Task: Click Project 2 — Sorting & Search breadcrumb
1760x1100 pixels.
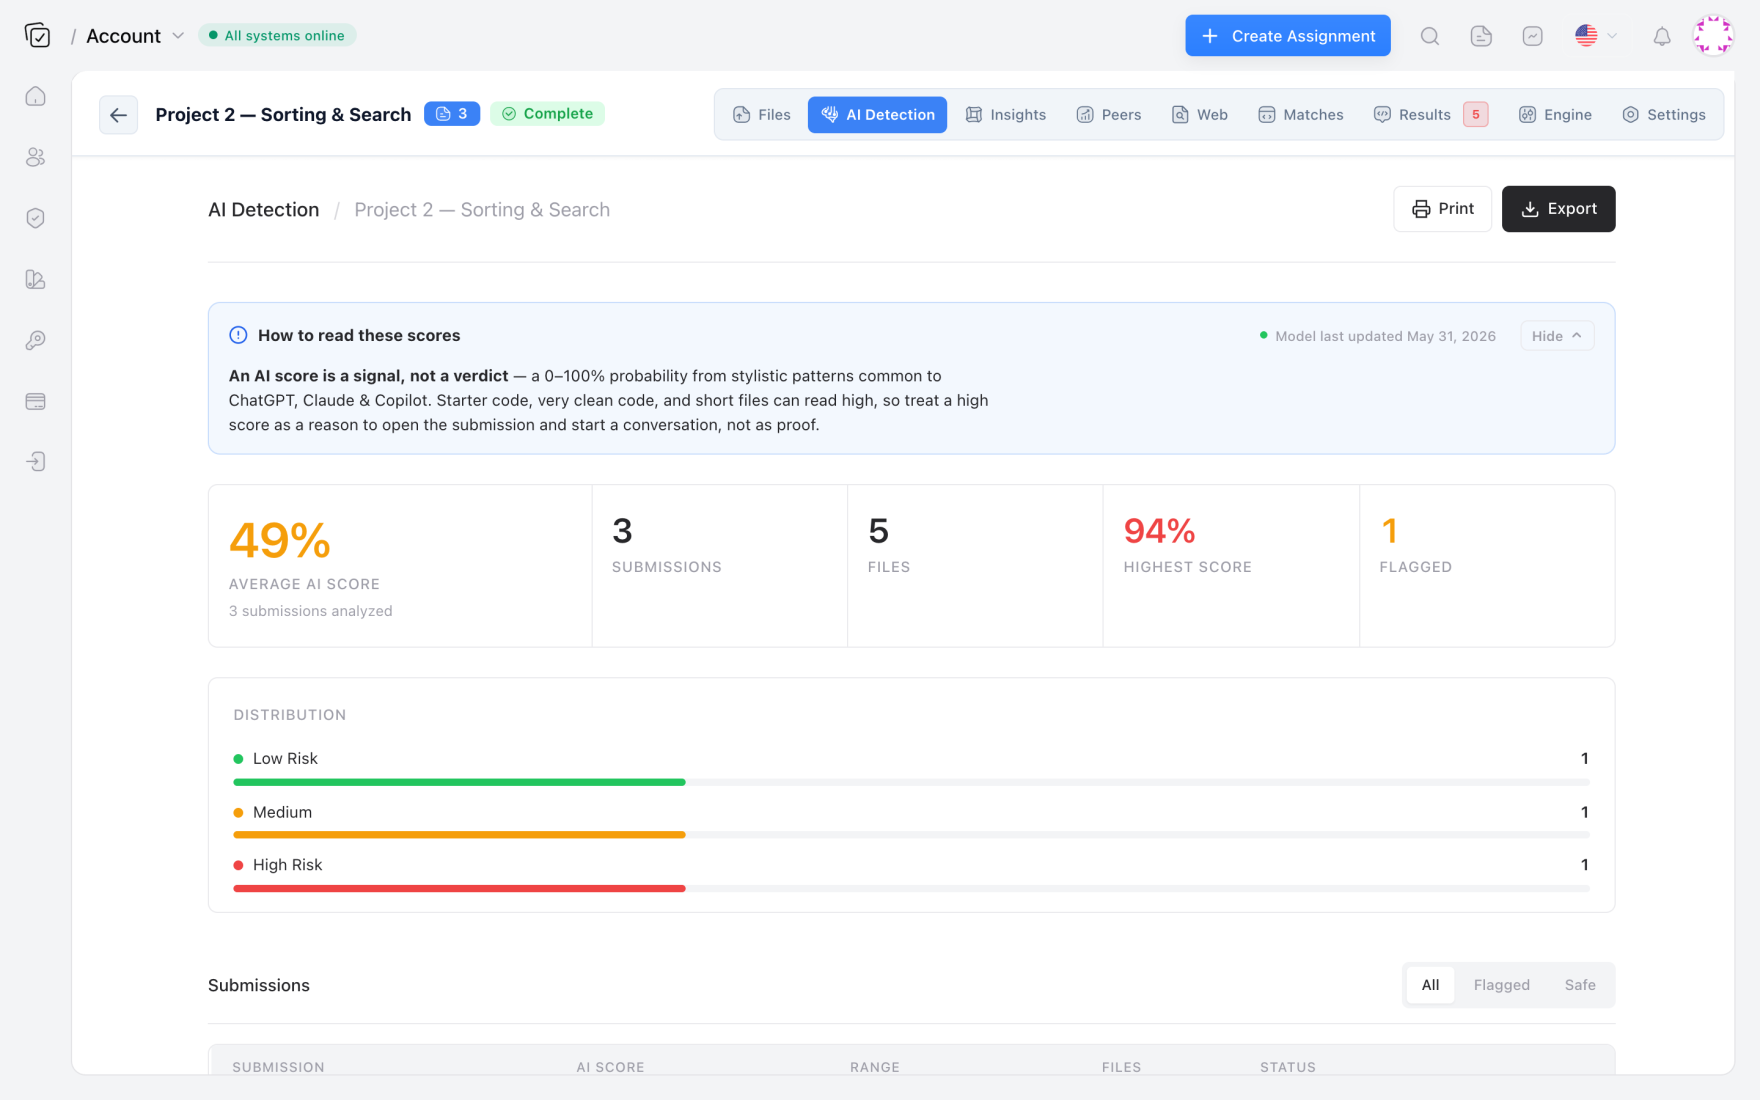Action: tap(482, 210)
